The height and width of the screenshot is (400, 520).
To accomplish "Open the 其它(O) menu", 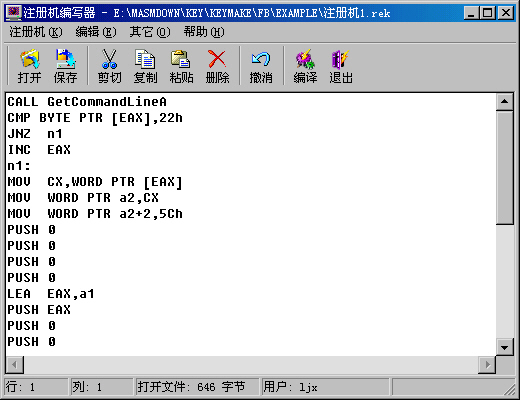I will [x=150, y=32].
